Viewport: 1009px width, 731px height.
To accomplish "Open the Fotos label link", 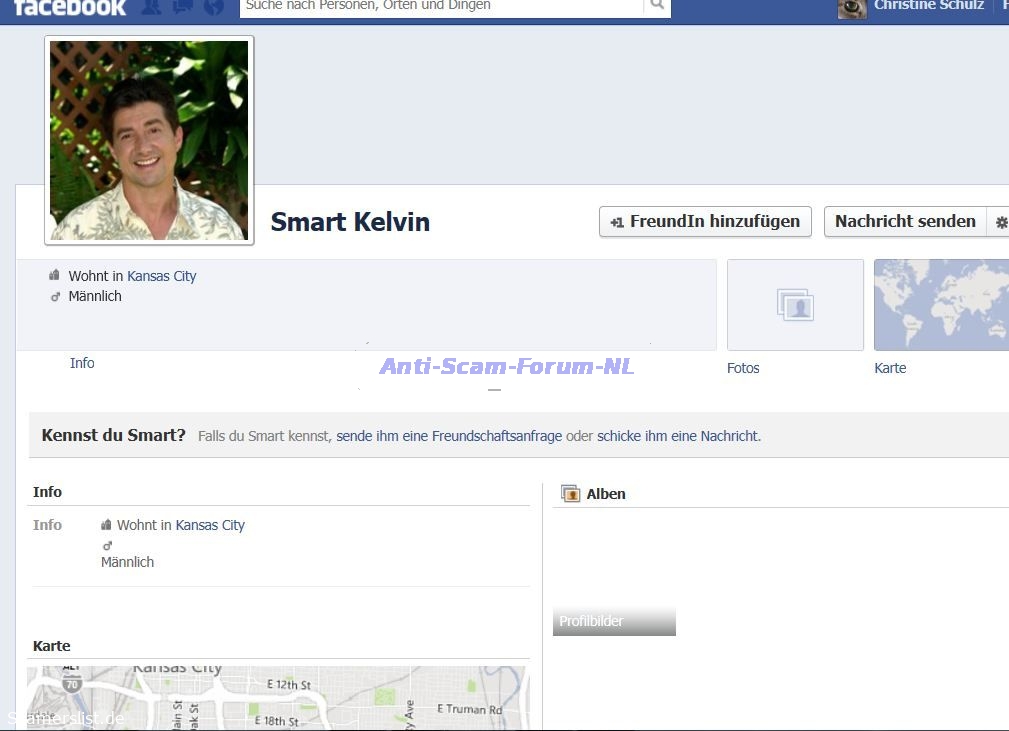I will tap(743, 368).
